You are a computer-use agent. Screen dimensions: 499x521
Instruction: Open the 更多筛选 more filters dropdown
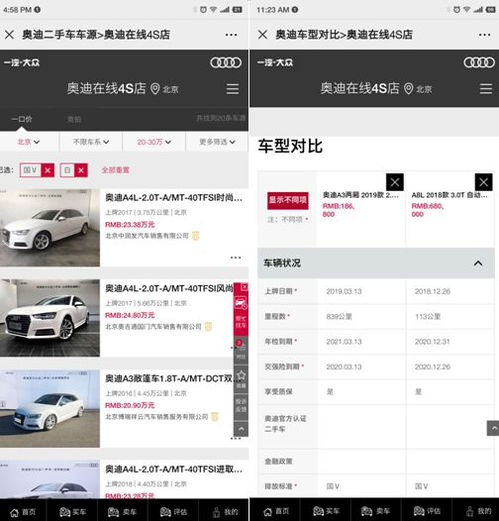(217, 142)
